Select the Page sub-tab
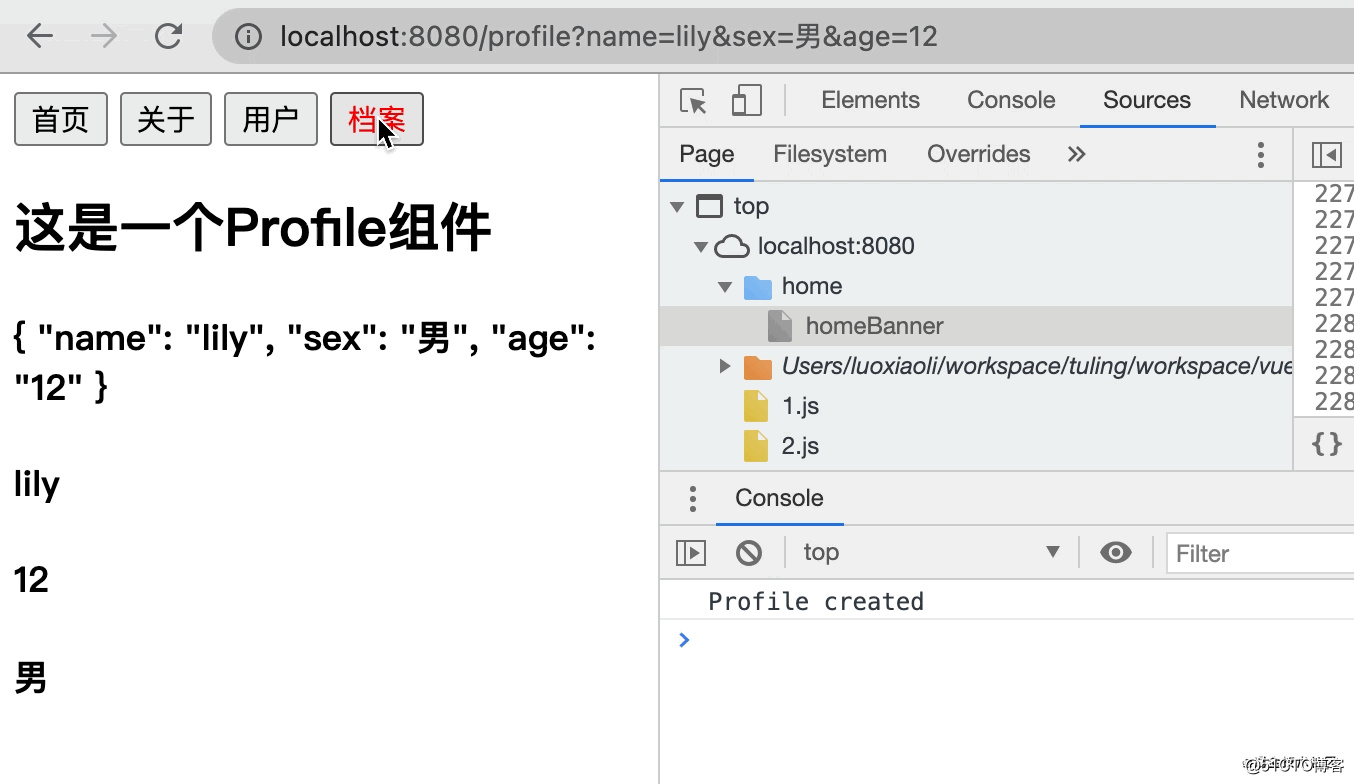 click(x=707, y=154)
